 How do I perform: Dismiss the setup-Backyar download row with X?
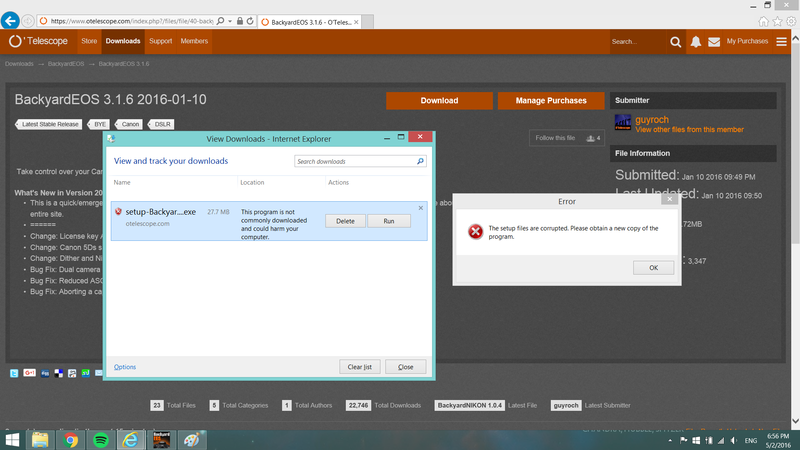tap(420, 208)
